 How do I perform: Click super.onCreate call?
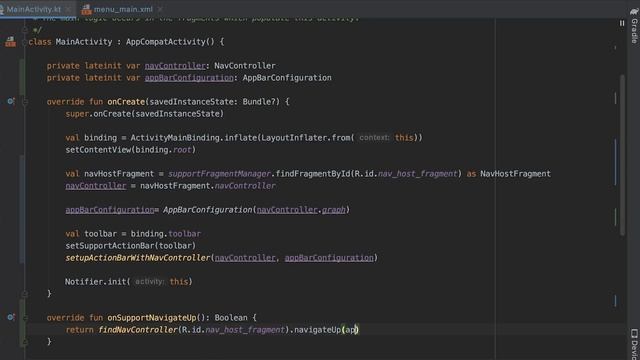98,114
